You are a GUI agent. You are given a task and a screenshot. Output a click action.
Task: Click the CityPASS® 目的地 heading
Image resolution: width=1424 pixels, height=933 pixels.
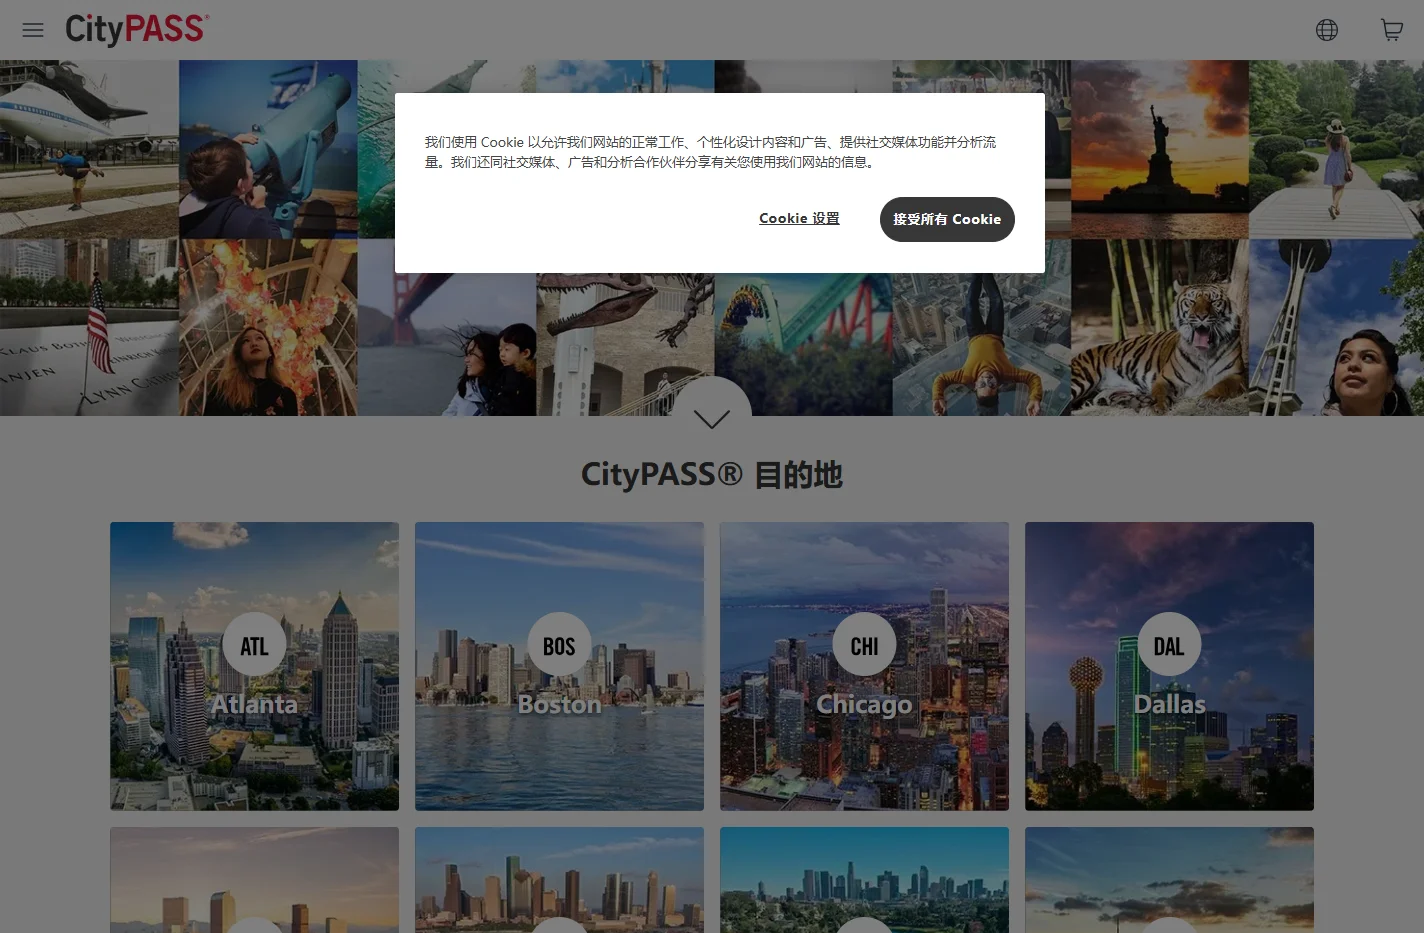click(x=711, y=474)
